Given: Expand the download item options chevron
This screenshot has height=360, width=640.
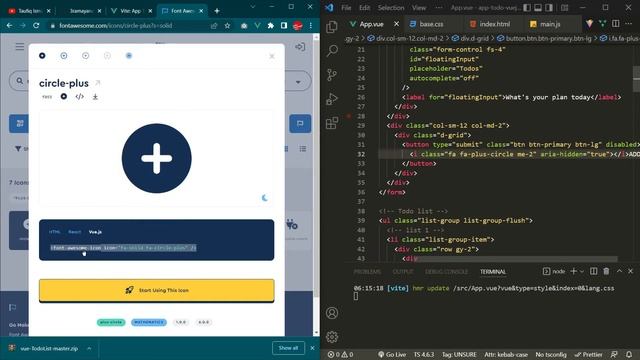Looking at the screenshot, I should click(89, 349).
